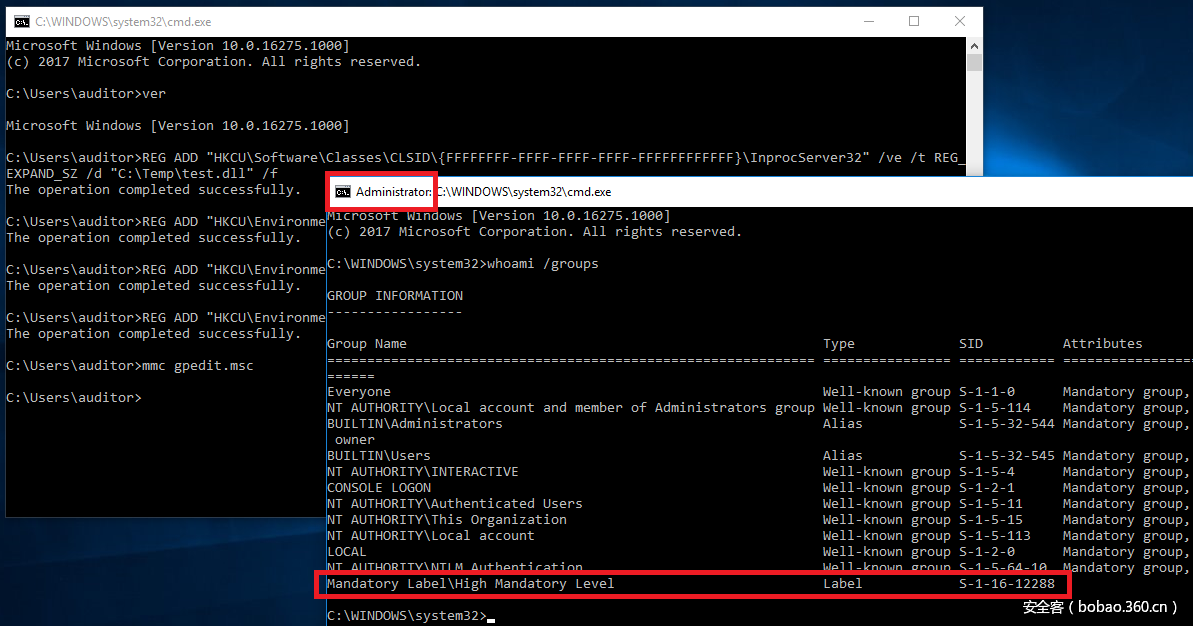Click the 'Label' type in the Mandatory Label row

(x=842, y=584)
